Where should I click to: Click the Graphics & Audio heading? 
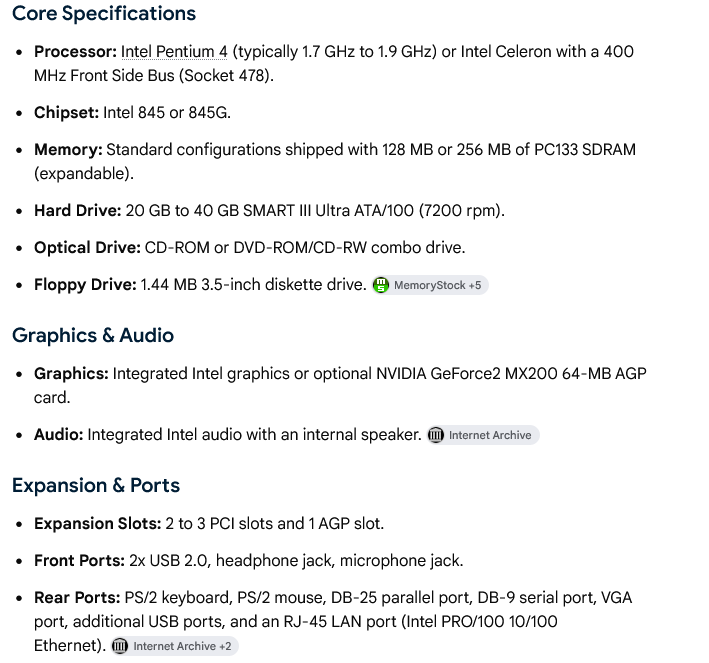[x=93, y=336]
